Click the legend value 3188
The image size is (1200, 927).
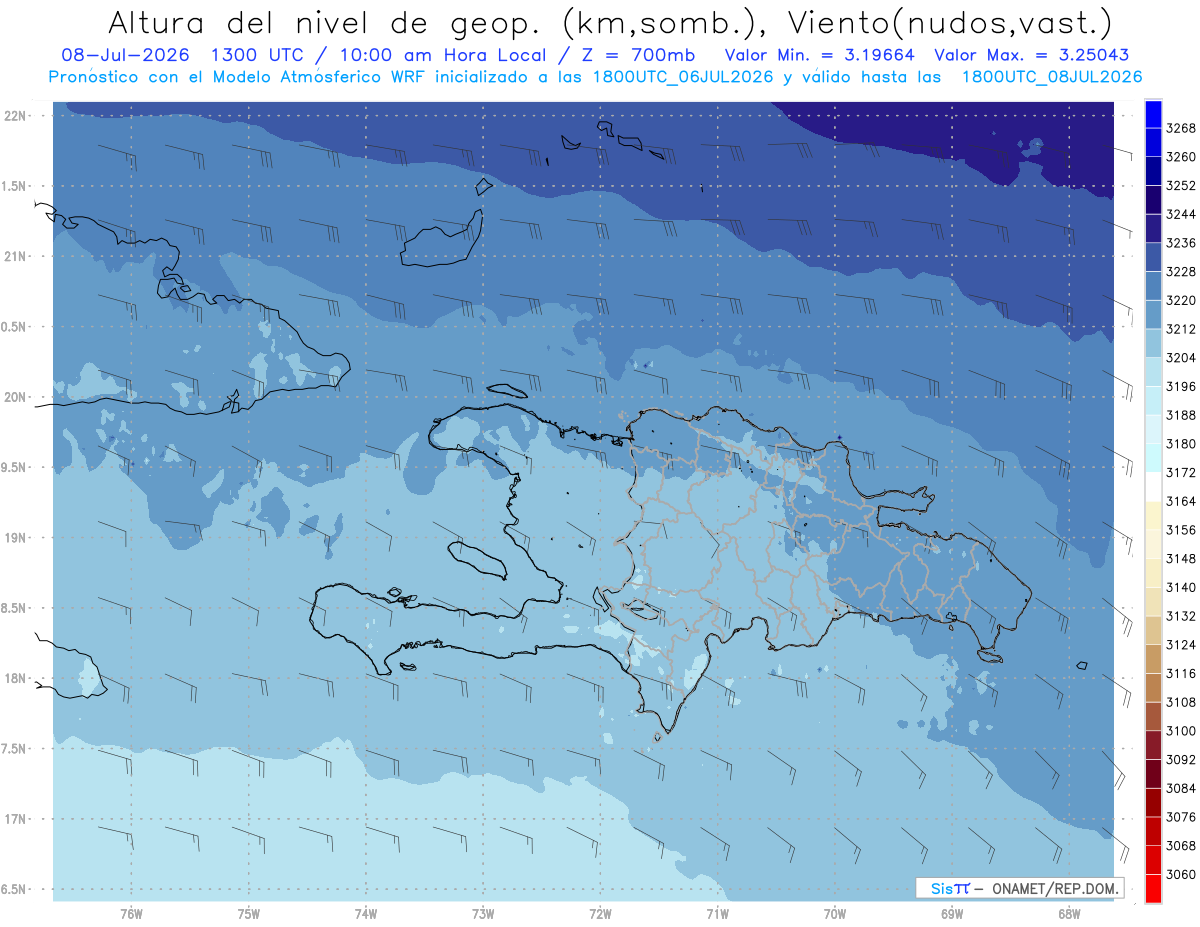pos(1181,415)
